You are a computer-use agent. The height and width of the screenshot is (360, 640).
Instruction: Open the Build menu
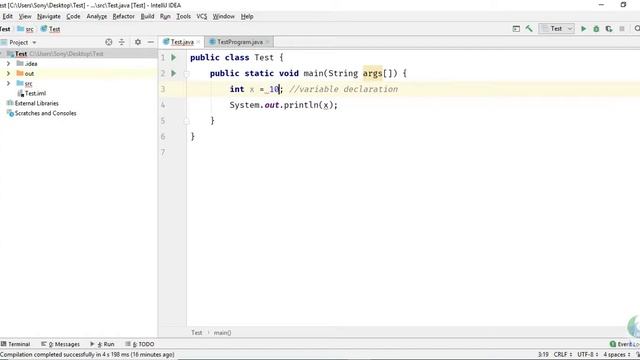pos(147,16)
